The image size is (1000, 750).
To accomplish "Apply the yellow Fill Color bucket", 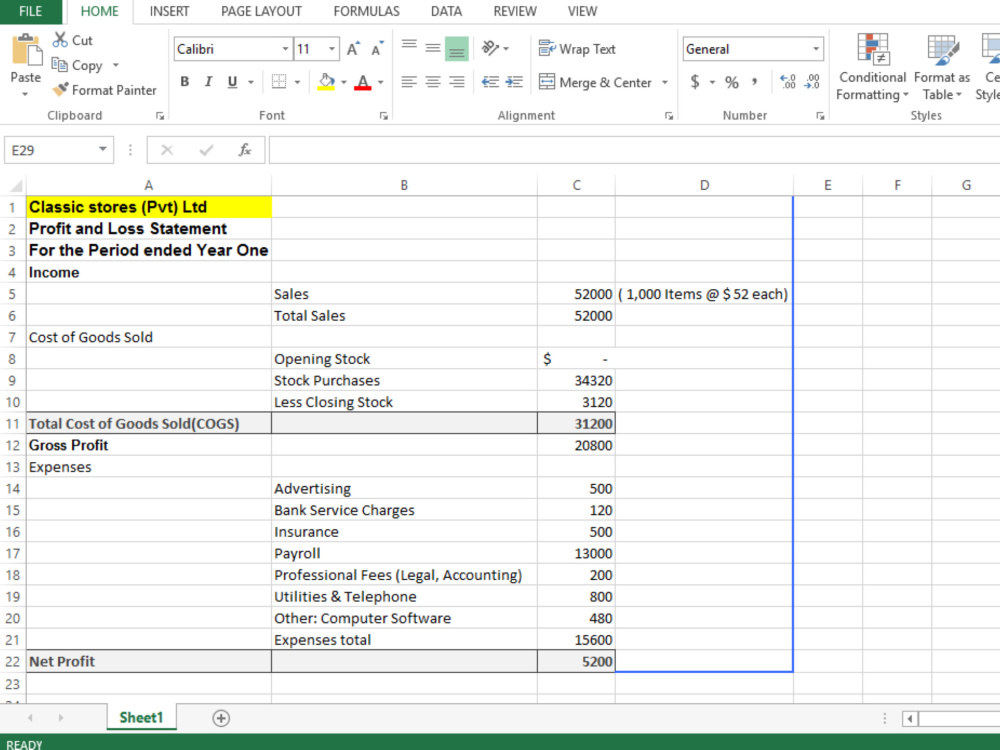I will click(x=326, y=82).
